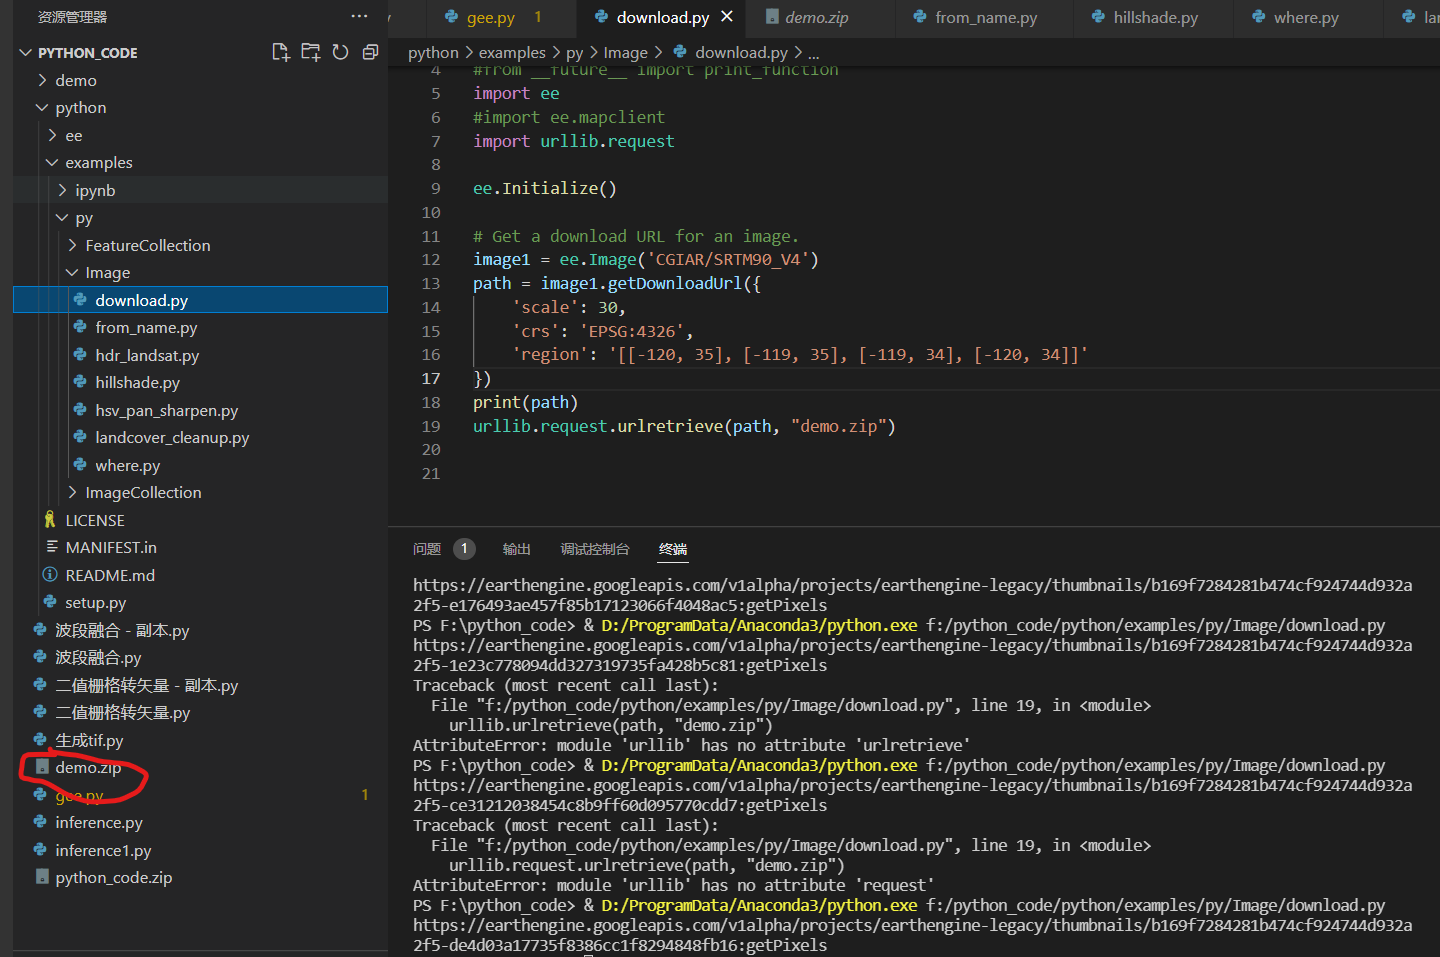Viewport: 1440px width, 957px height.
Task: Select the 调试控制台 debug console tab
Action: click(x=595, y=549)
